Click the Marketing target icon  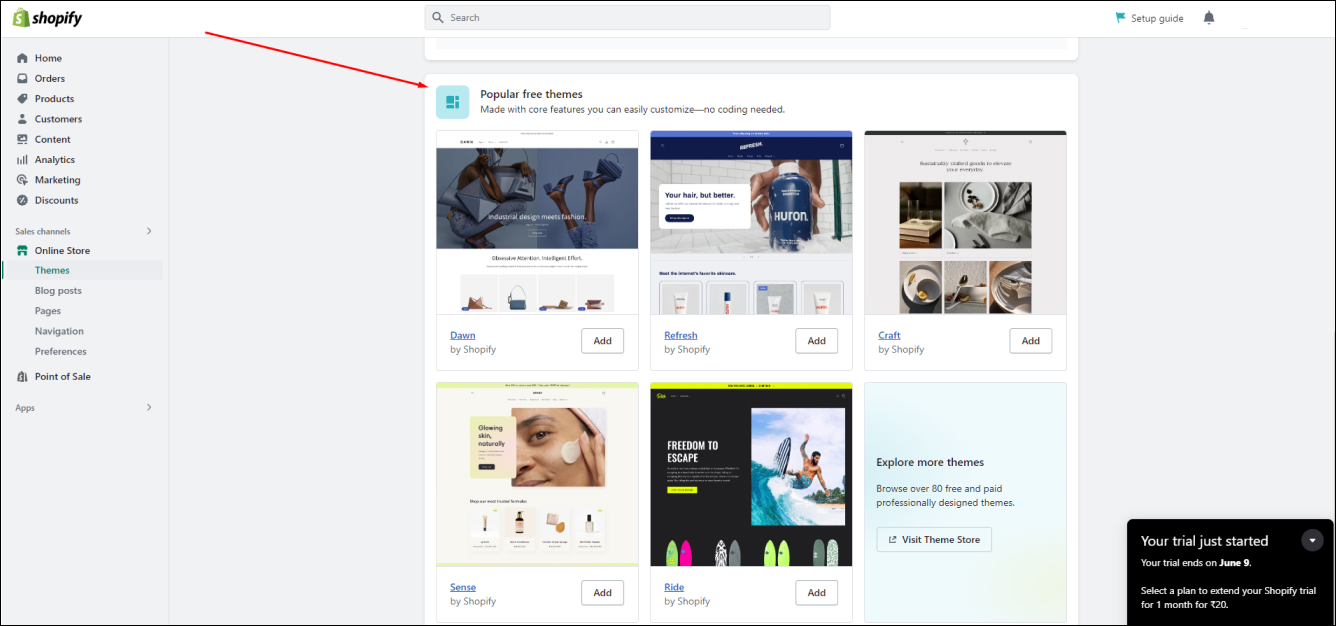(x=22, y=180)
